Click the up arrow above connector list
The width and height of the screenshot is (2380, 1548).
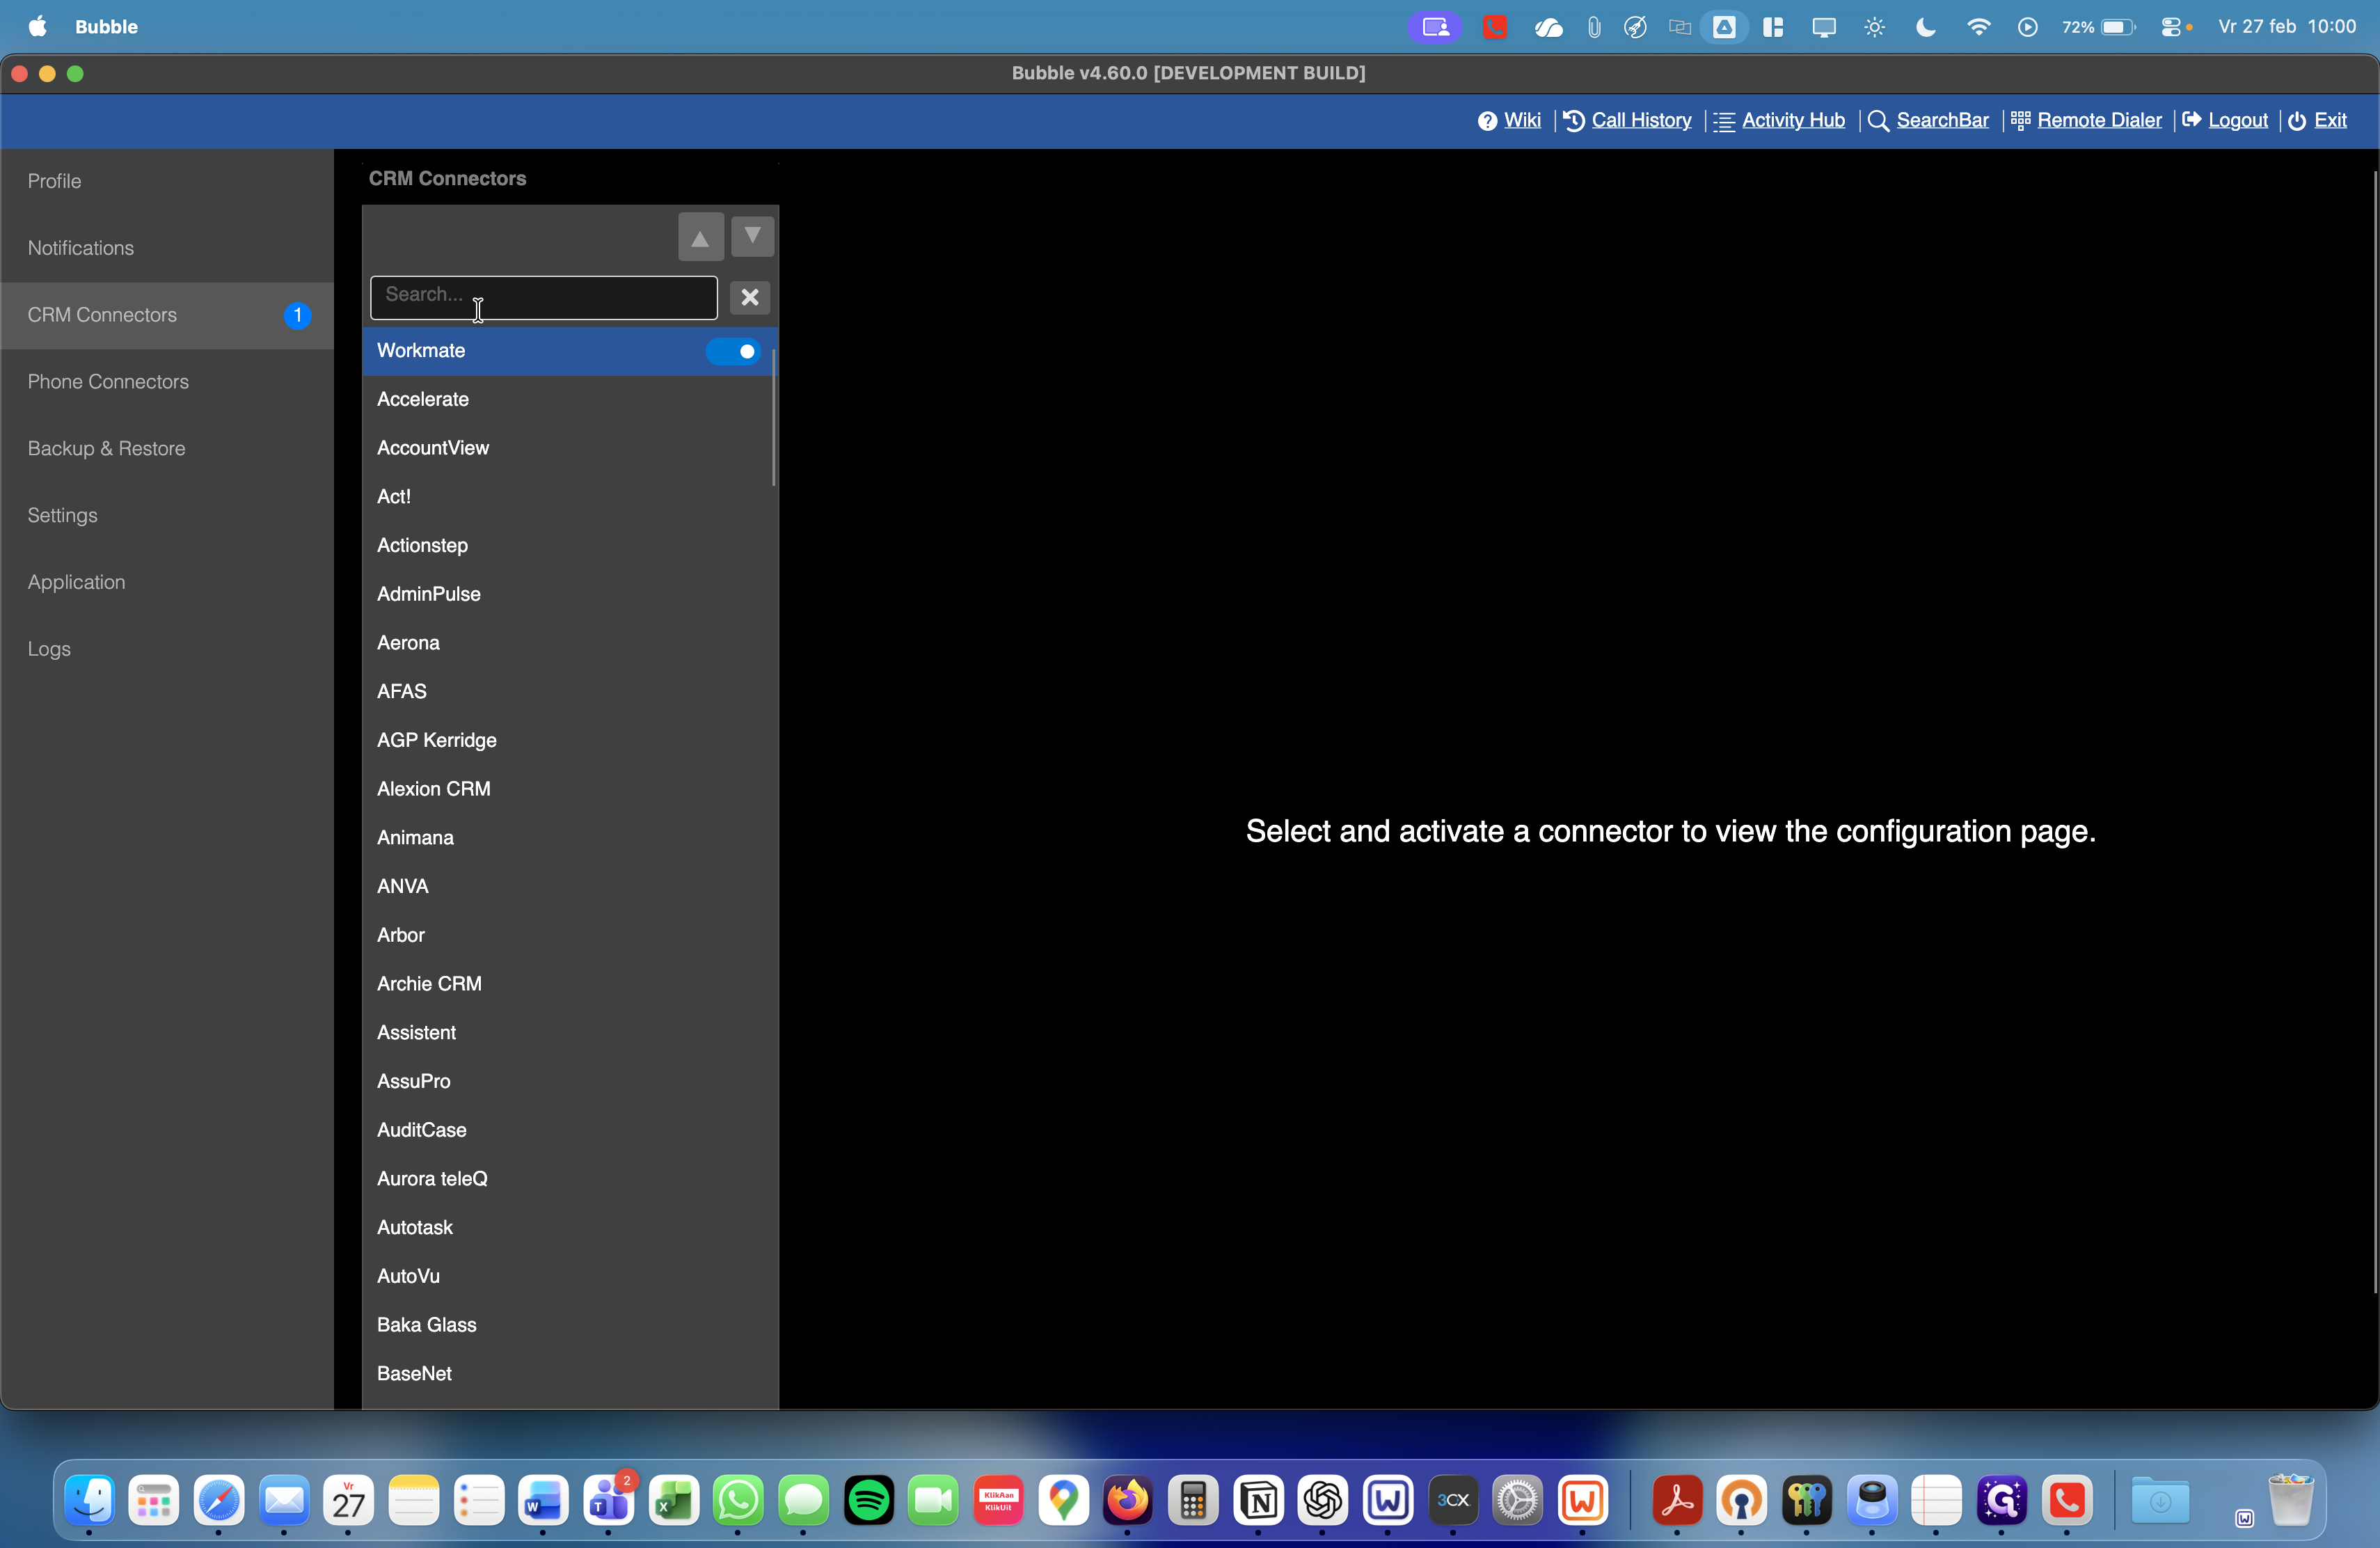pyautogui.click(x=700, y=237)
